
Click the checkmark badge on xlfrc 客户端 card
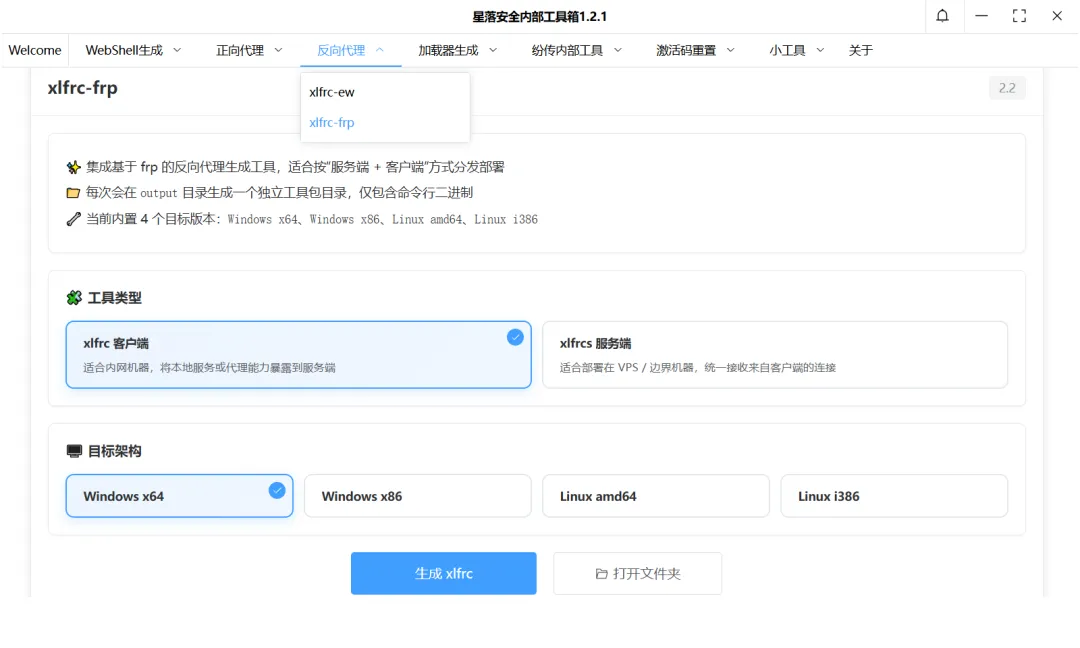[515, 337]
